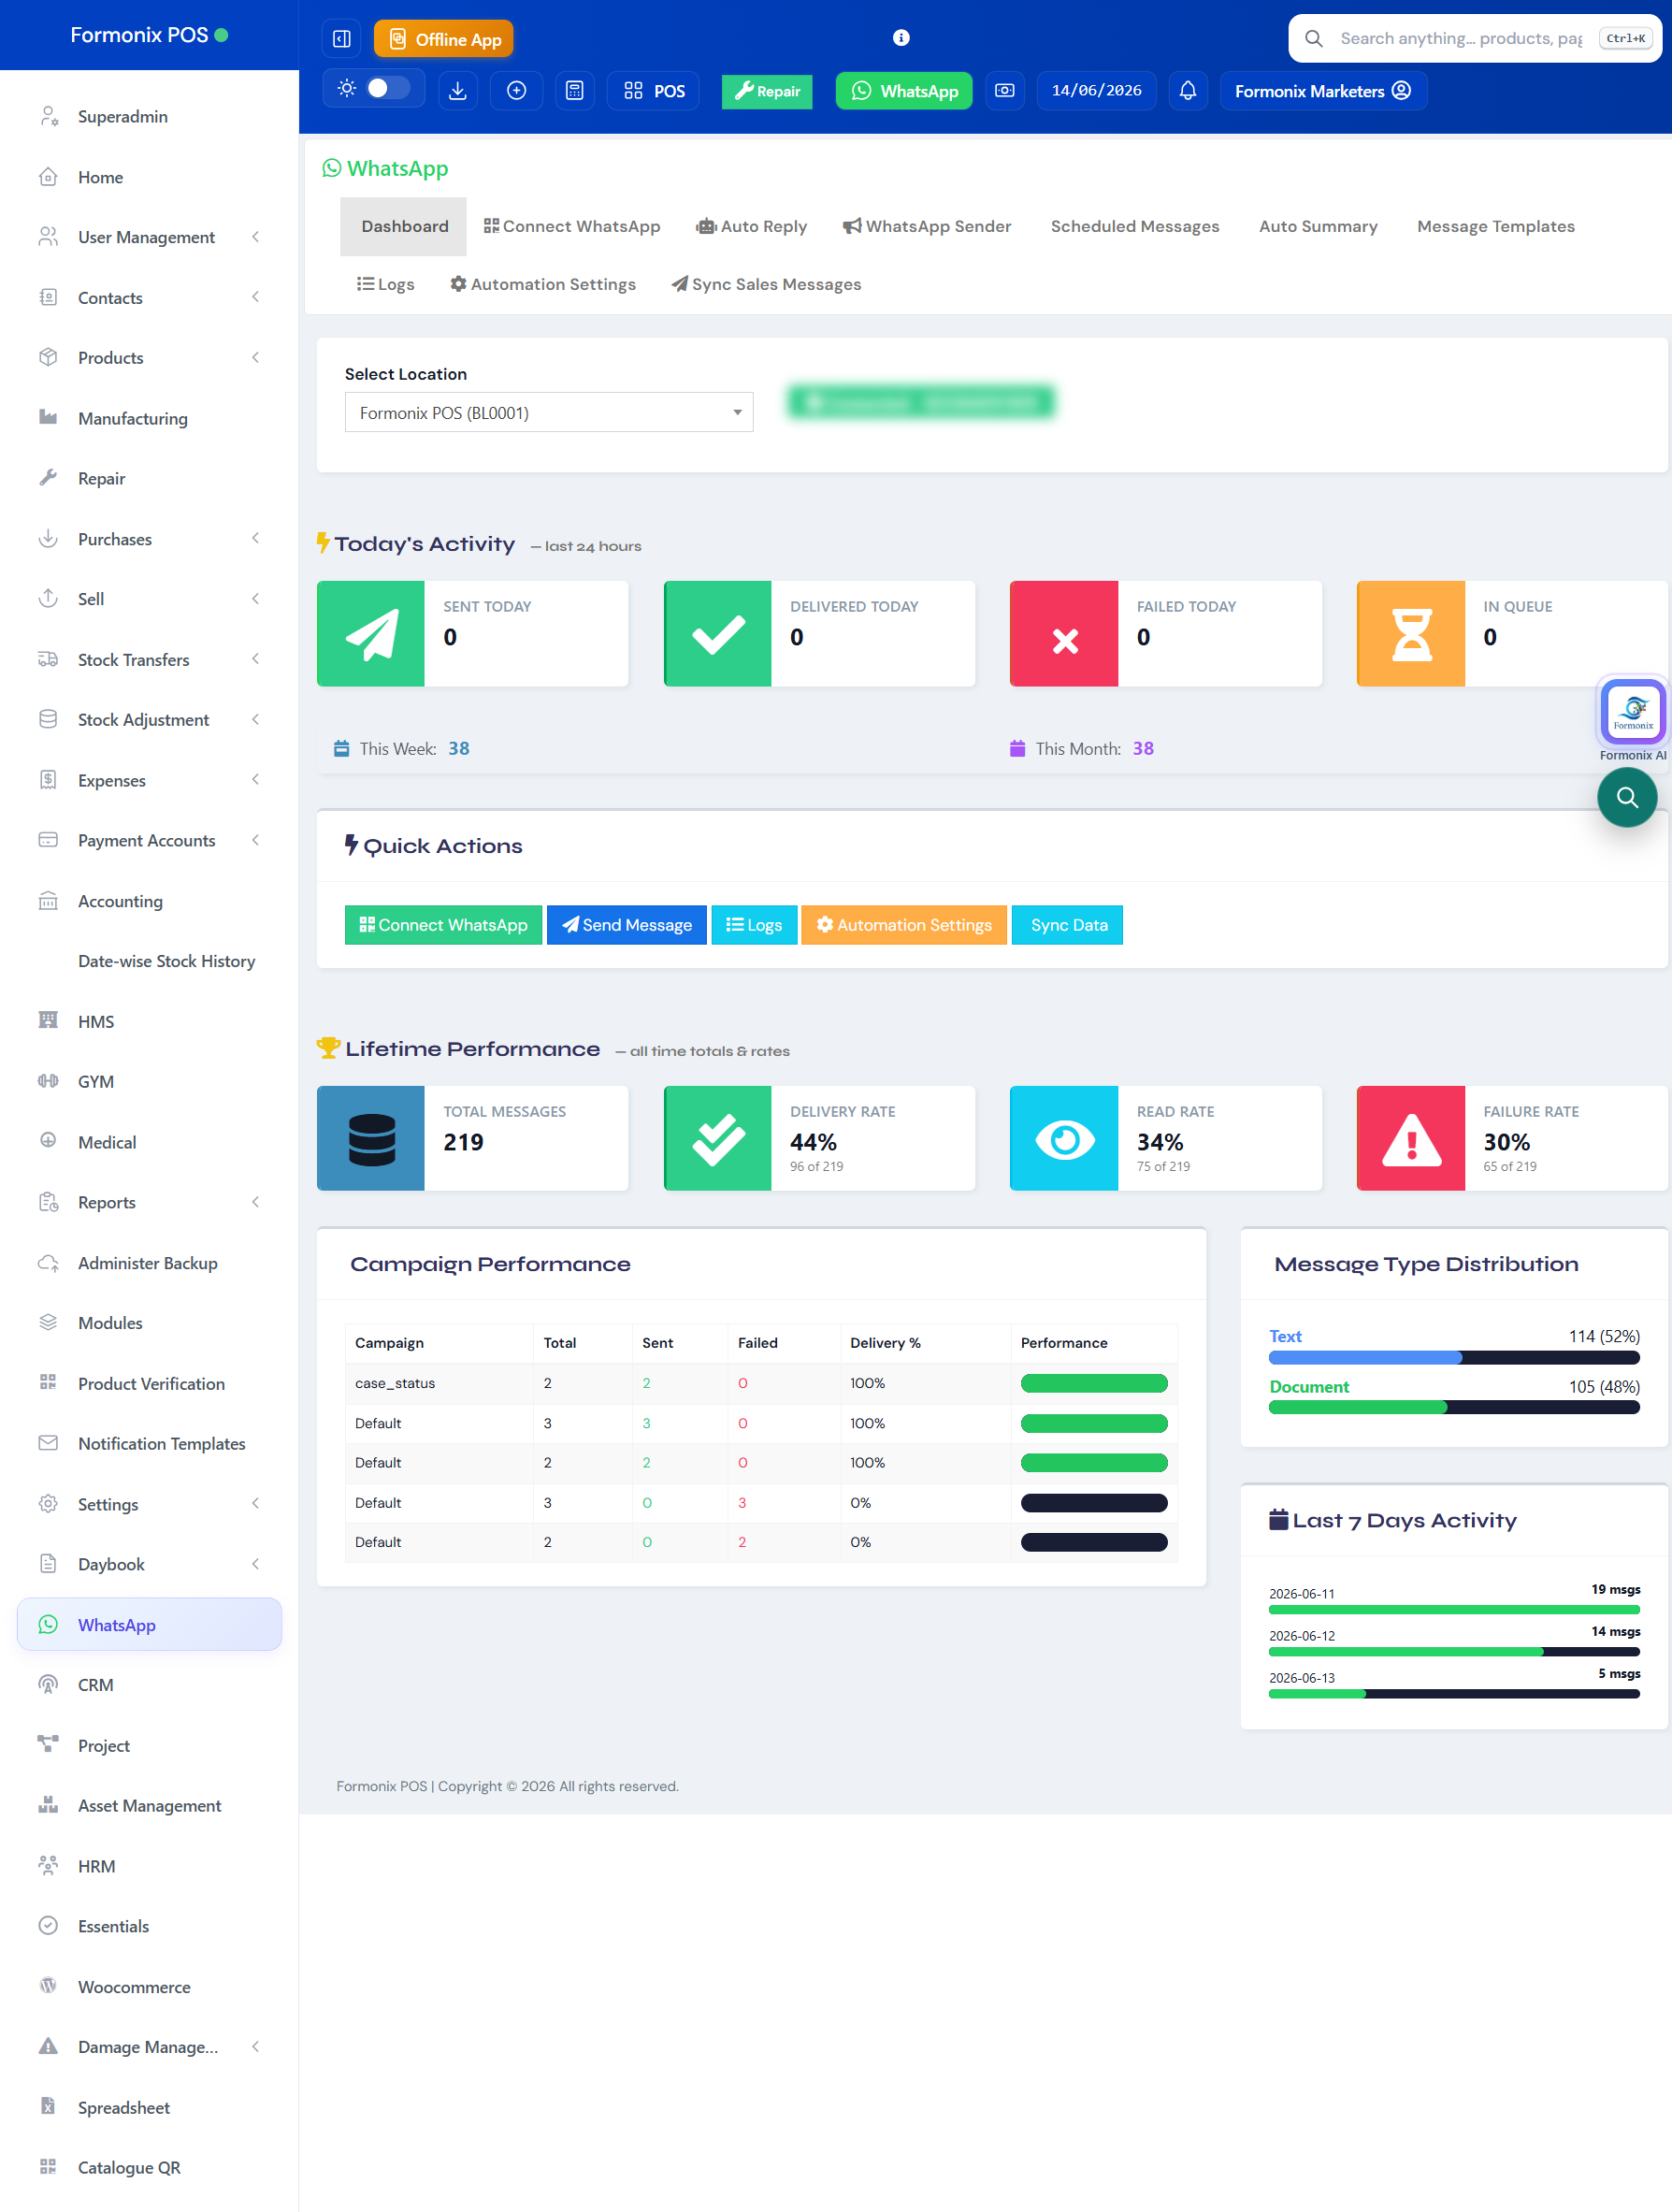Expand Reports submenu
1672x2212 pixels.
pyautogui.click(x=149, y=1202)
